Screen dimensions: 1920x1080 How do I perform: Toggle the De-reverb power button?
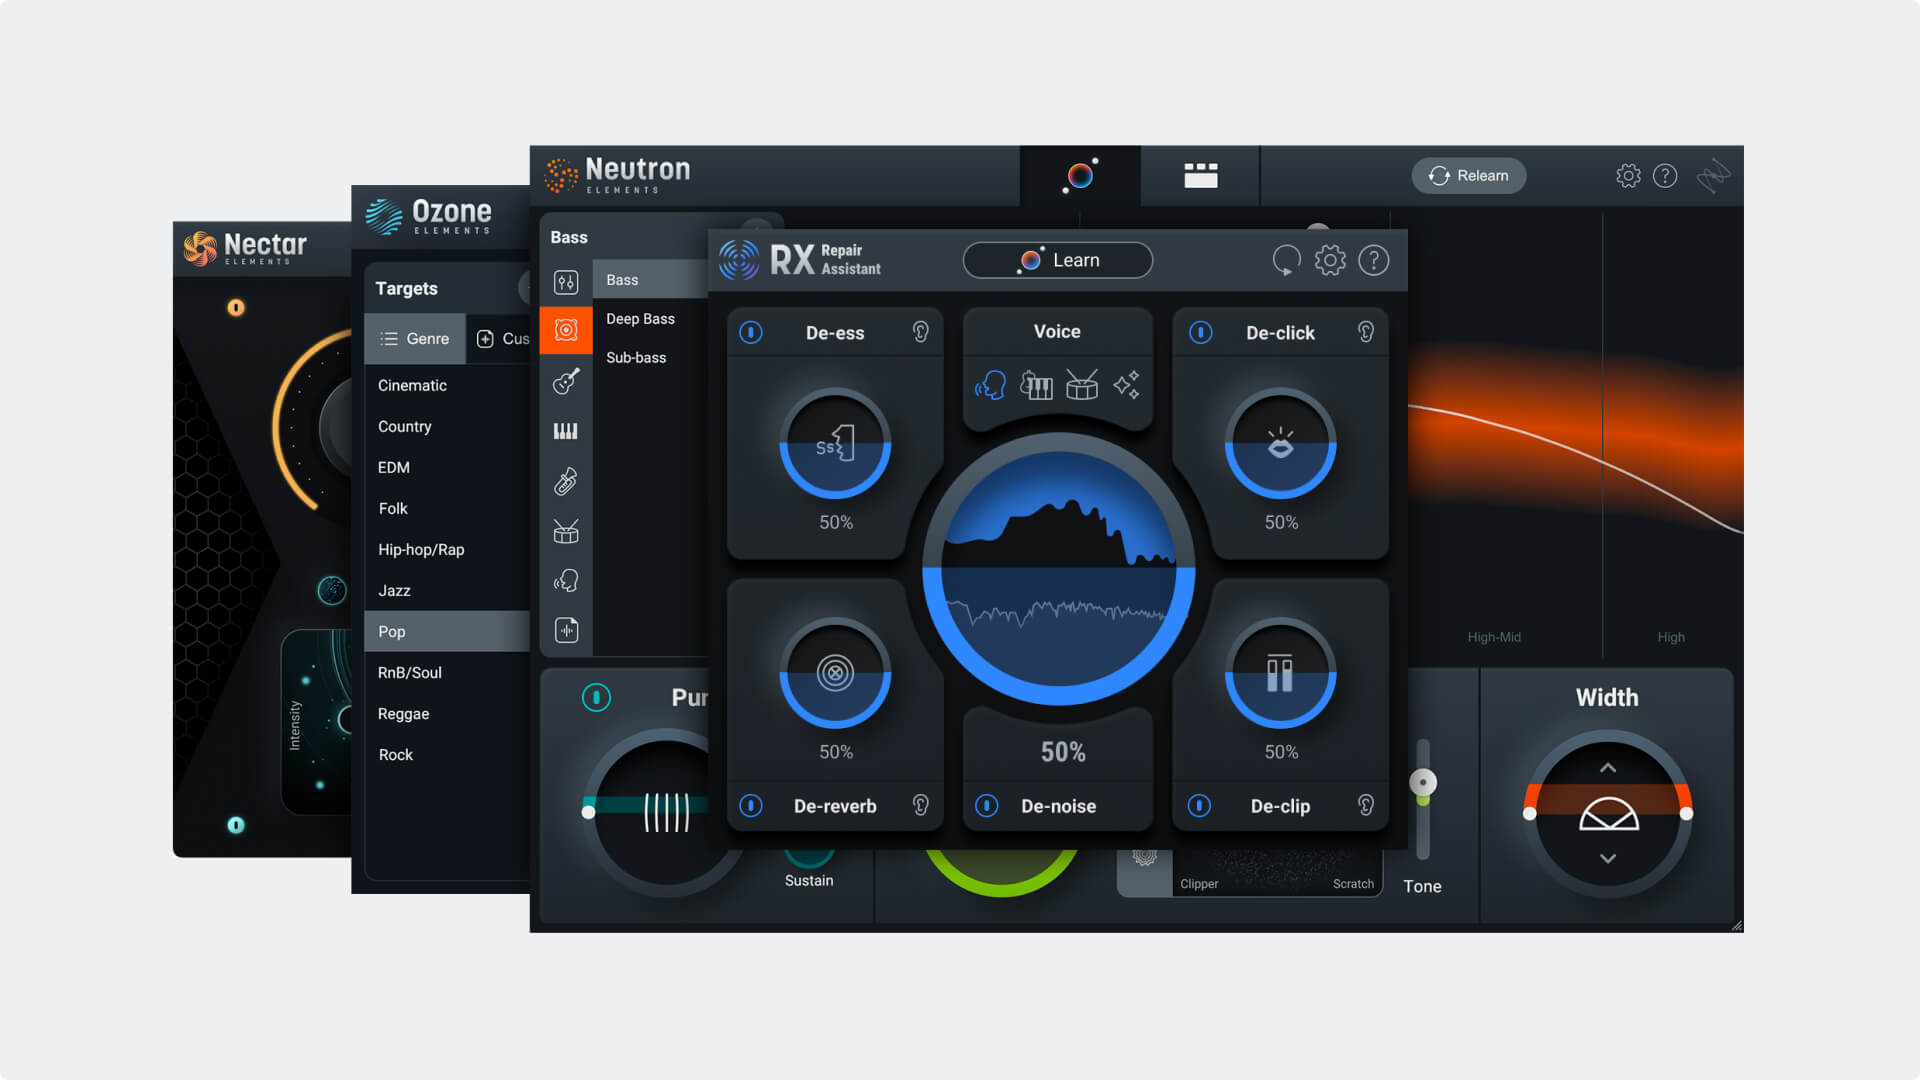click(x=751, y=805)
